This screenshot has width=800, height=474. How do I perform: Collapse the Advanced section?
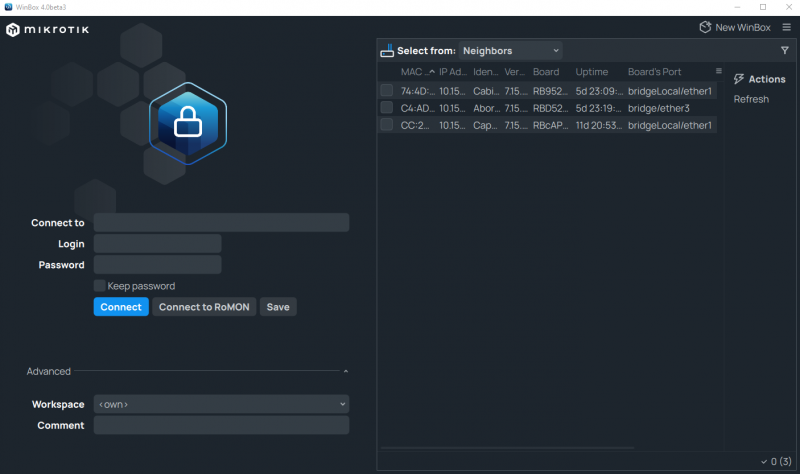coord(345,371)
